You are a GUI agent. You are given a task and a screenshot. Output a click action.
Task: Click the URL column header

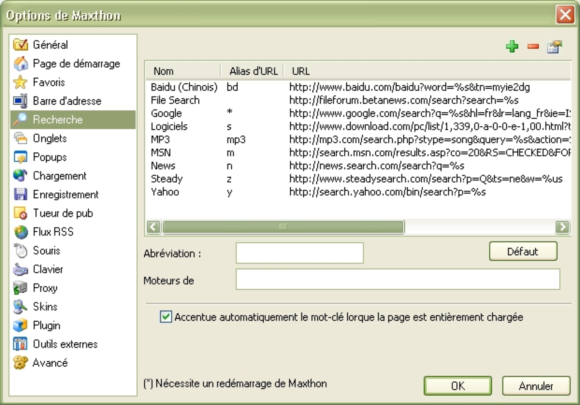pyautogui.click(x=427, y=71)
